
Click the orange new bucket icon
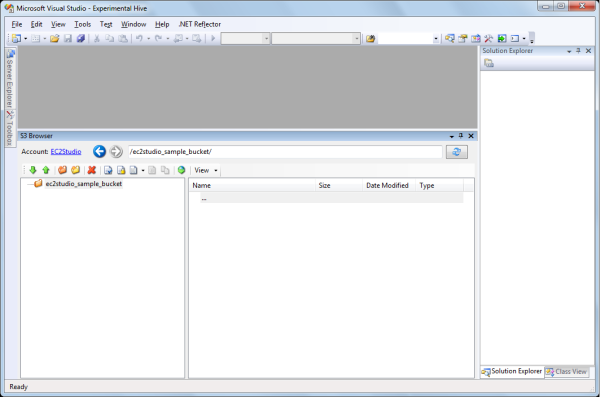tap(62, 170)
